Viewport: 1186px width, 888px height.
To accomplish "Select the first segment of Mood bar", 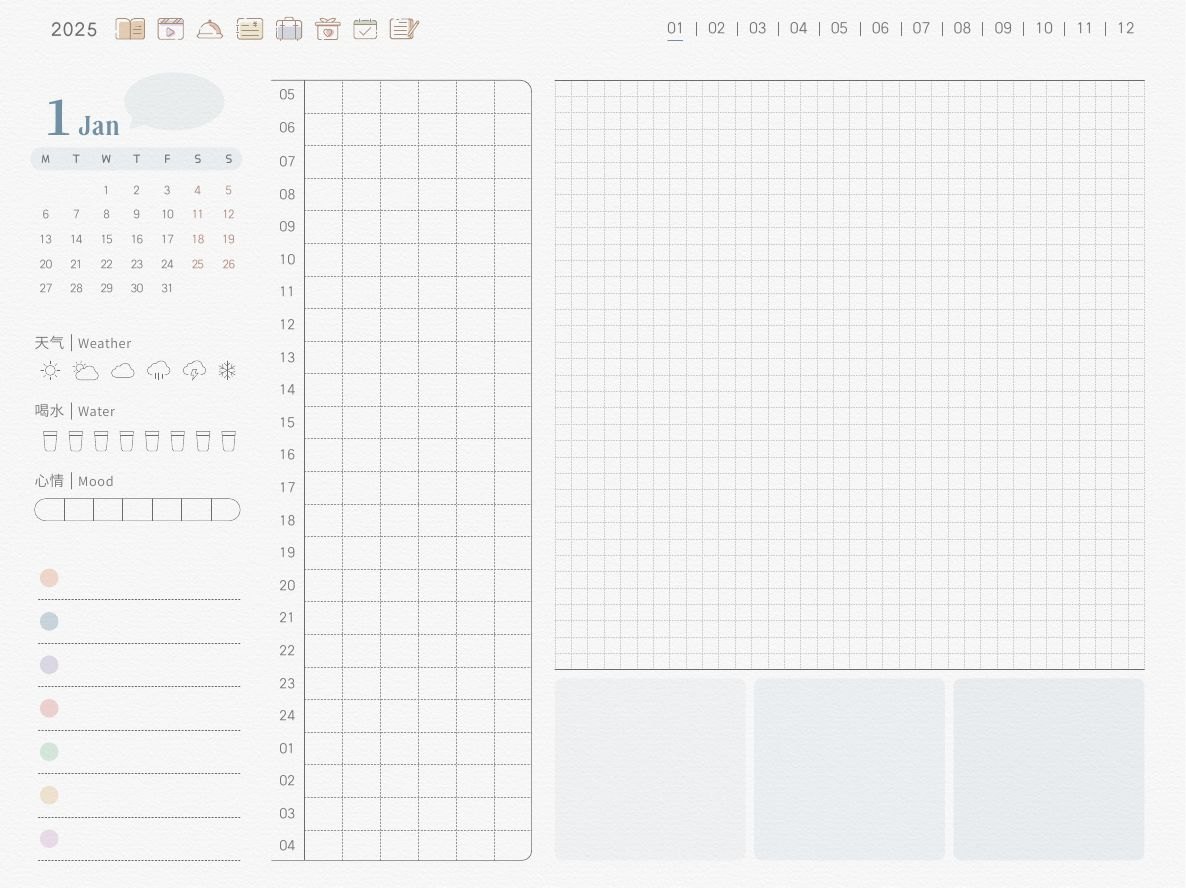I will 50,510.
